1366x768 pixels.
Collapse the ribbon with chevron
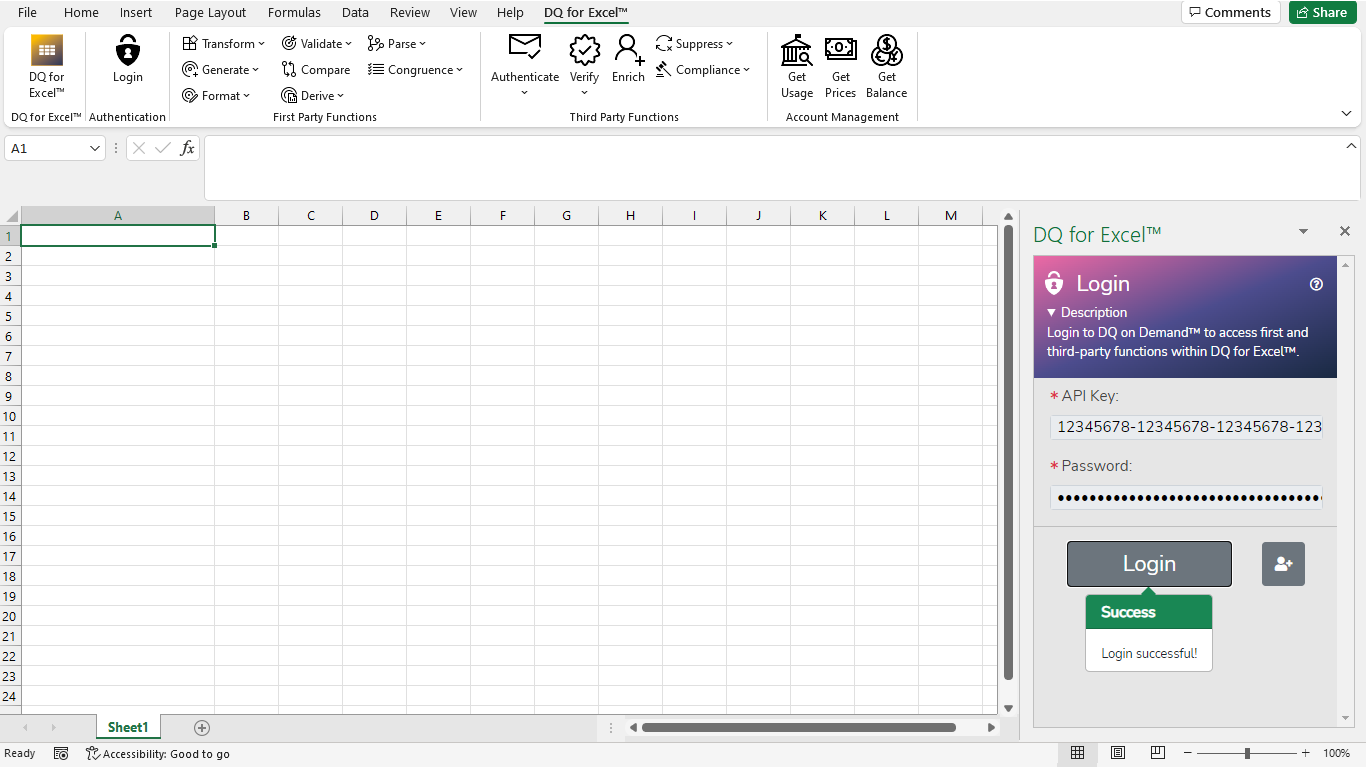click(x=1346, y=113)
